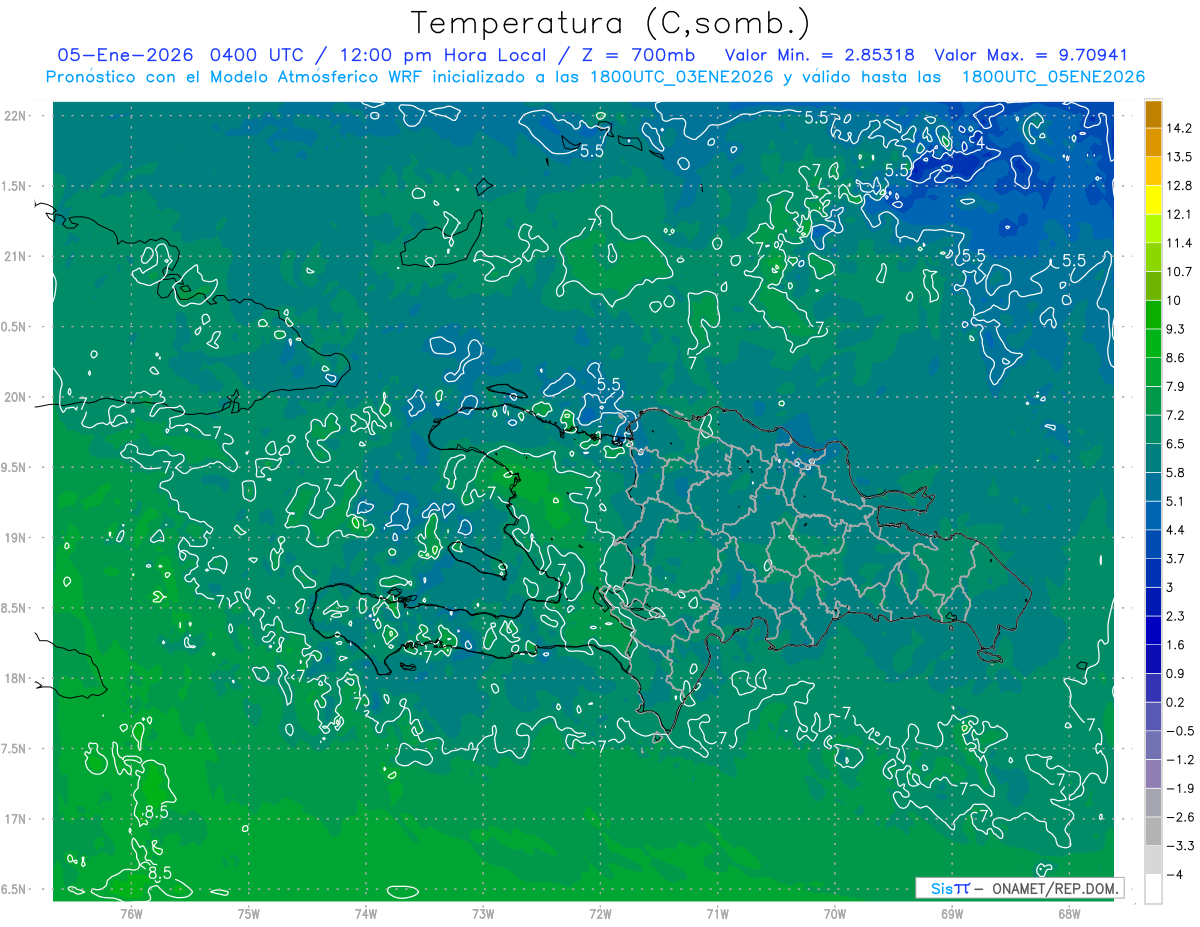Click the -1.2 colorbar value

point(1179,760)
